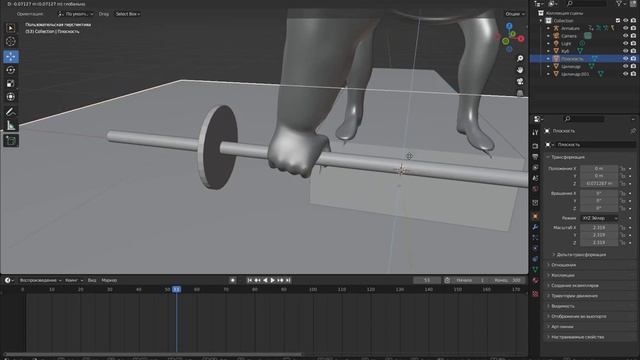Activate the Move tool
This screenshot has width=640, height=360.
[x=11, y=57]
